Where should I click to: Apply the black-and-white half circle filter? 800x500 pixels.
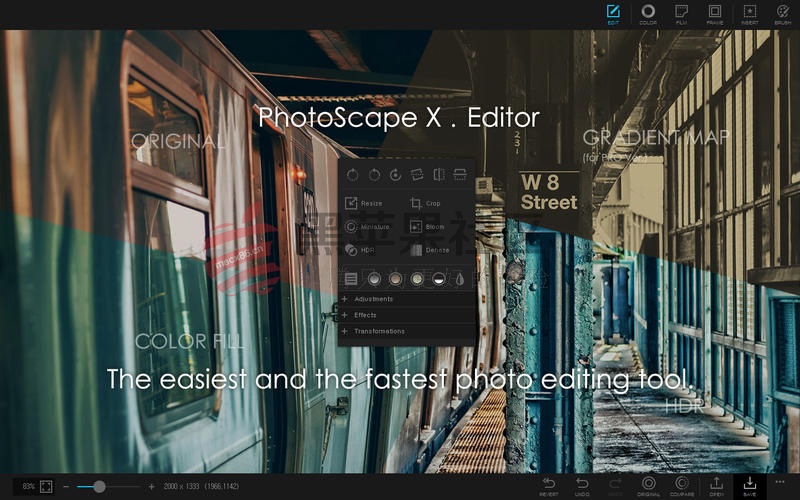(x=438, y=279)
